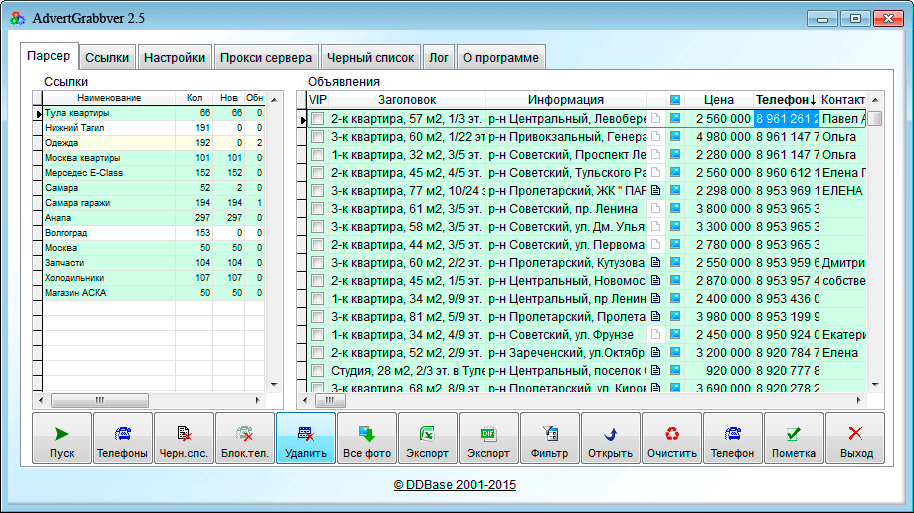Start parsing with the Пуск button
The width and height of the screenshot is (914, 513).
(x=62, y=438)
